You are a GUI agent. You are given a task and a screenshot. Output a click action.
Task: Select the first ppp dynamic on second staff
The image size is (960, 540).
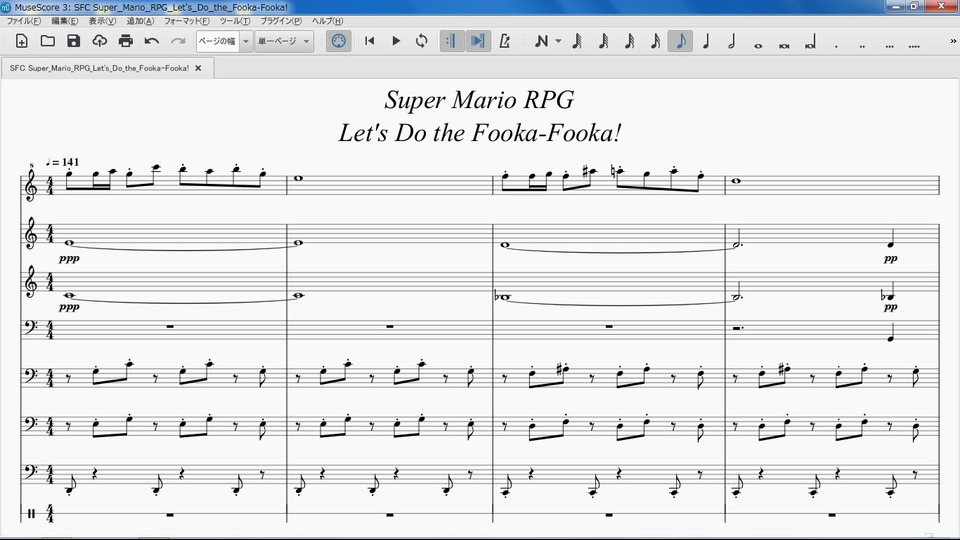click(x=69, y=259)
